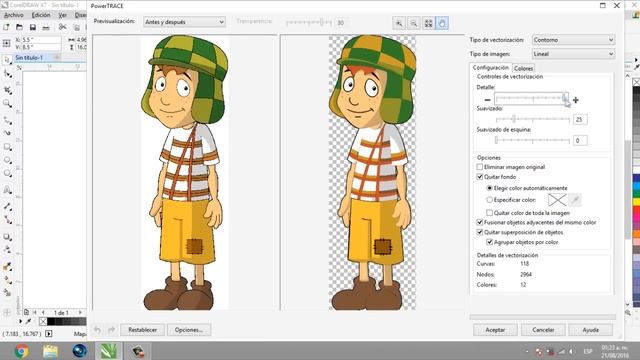Select the Shape tool in CorelDRAW toolbox
Screen dimensions: 640x360
[7, 74]
